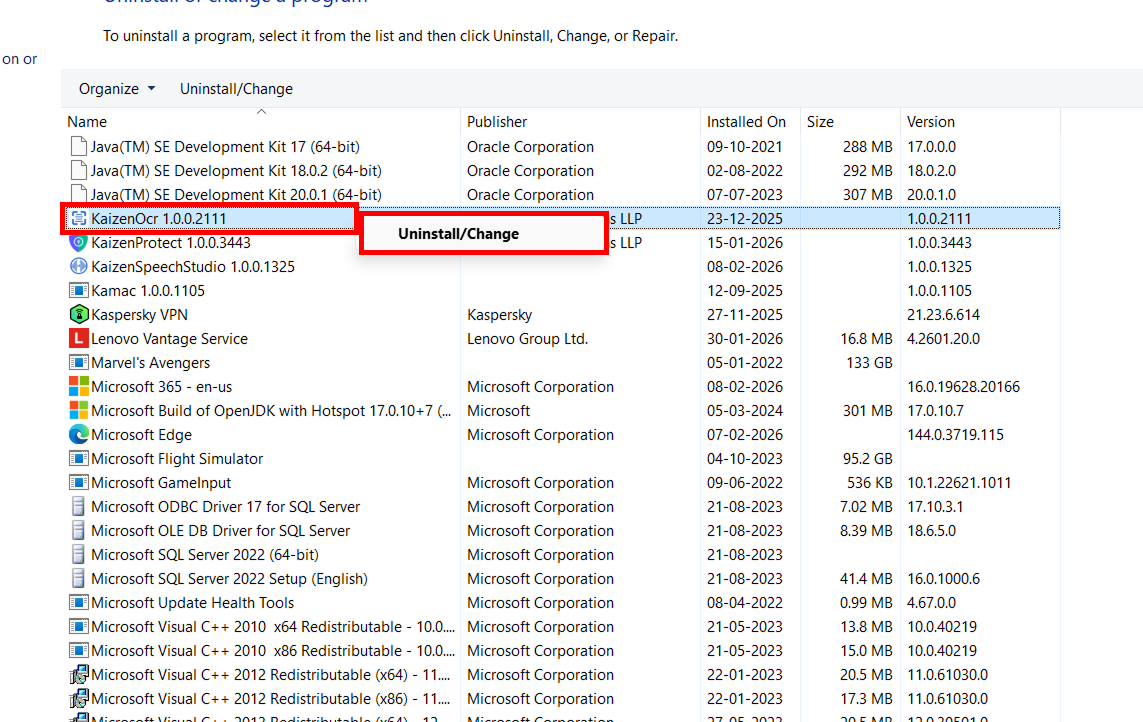This screenshot has width=1143, height=722.
Task: Click the Java SE Development Kit 17 icon
Action: (78, 147)
